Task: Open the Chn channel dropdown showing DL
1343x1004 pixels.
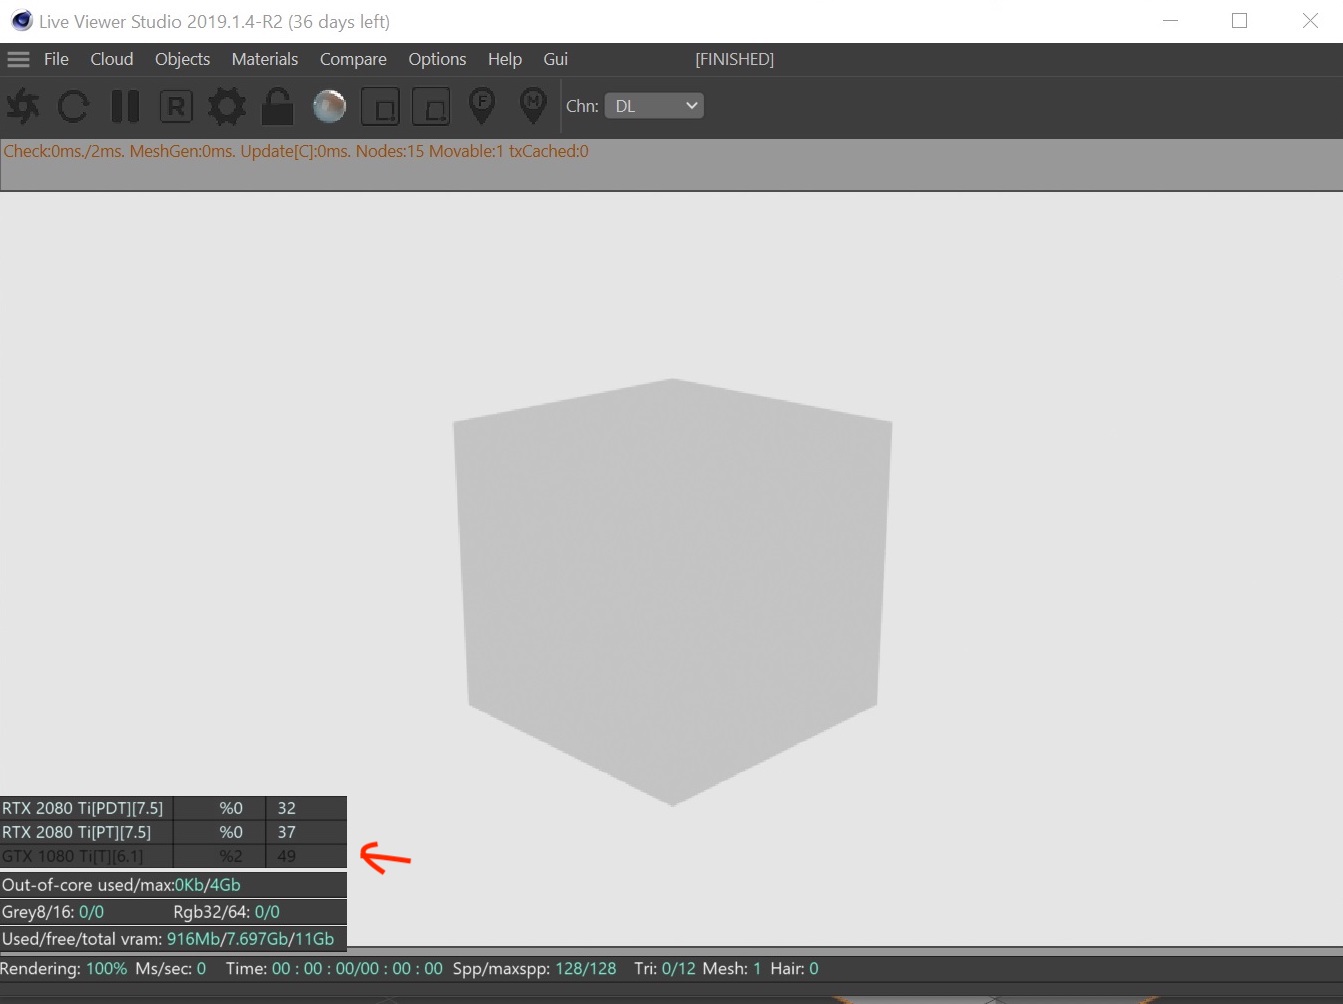Action: (x=654, y=106)
